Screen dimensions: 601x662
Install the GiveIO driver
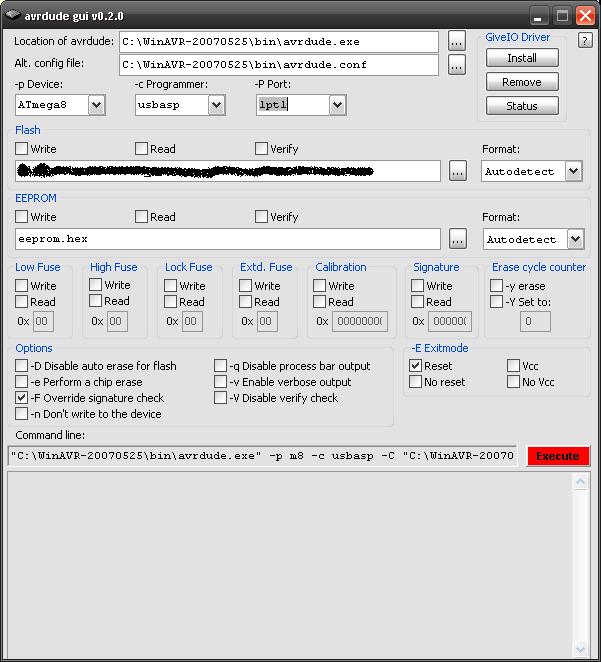(x=522, y=58)
